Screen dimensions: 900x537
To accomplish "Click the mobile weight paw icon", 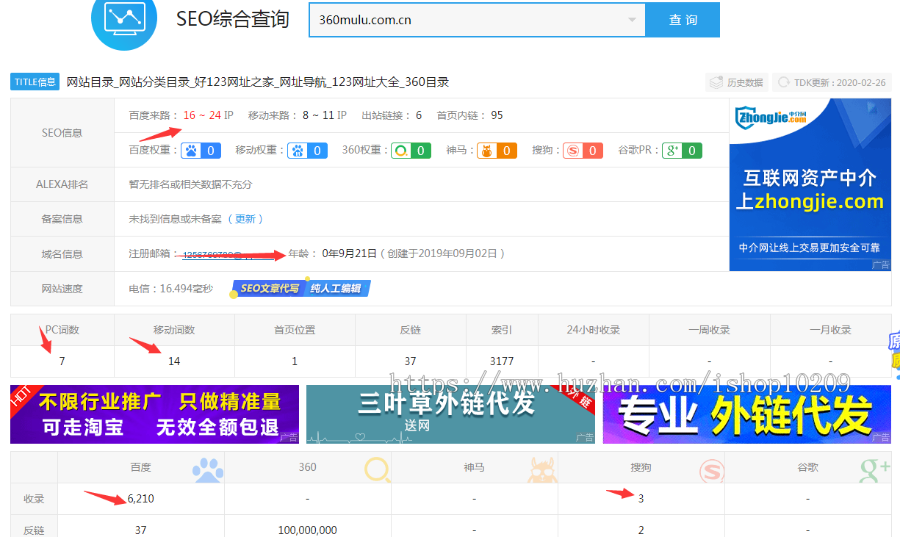I will pos(297,151).
